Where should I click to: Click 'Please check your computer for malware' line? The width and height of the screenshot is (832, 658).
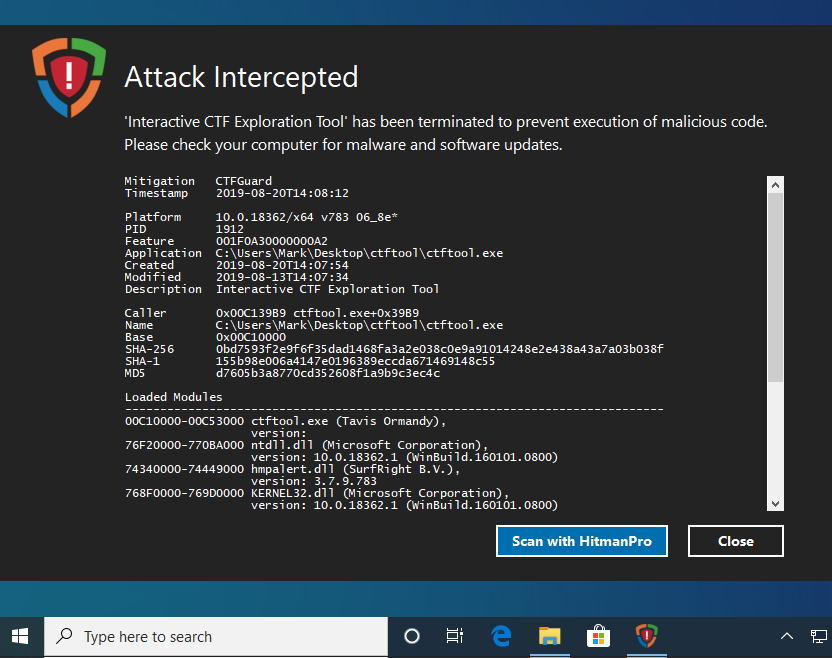tap(343, 145)
